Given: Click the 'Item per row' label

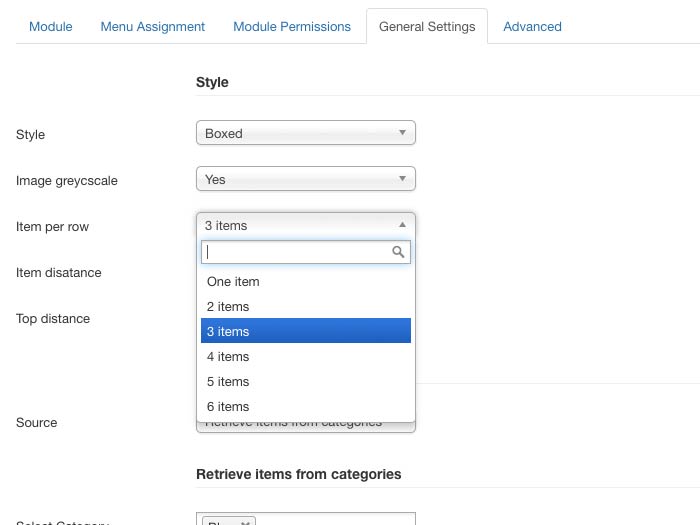Looking at the screenshot, I should coord(52,227).
